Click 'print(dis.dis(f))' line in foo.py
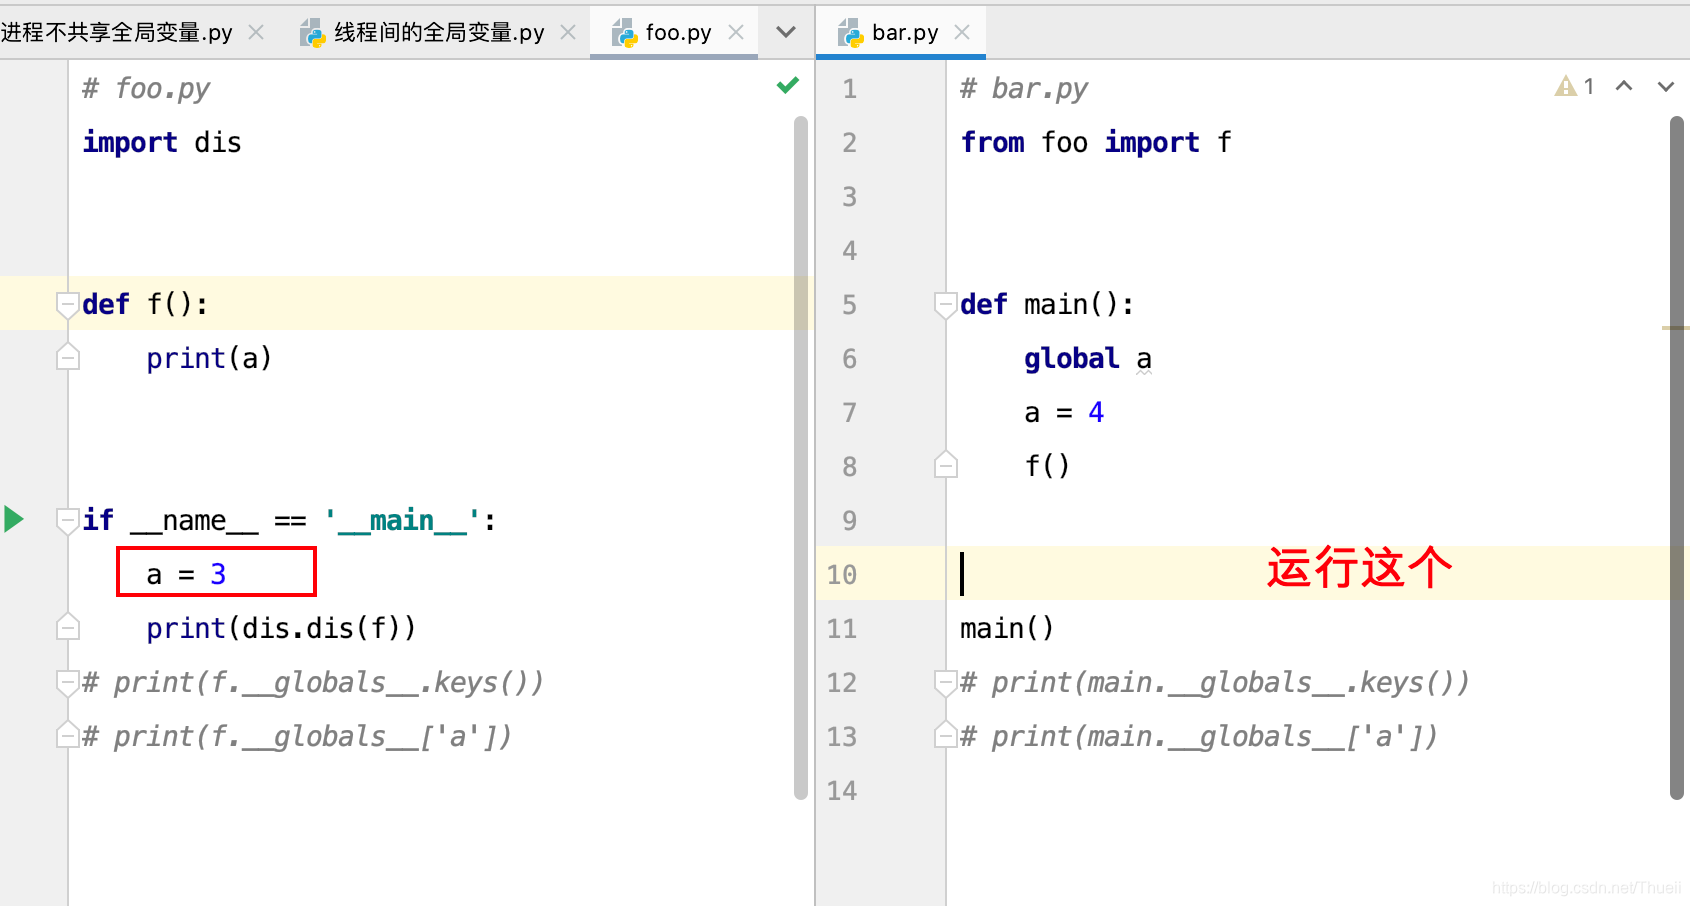The height and width of the screenshot is (906, 1690). click(281, 628)
